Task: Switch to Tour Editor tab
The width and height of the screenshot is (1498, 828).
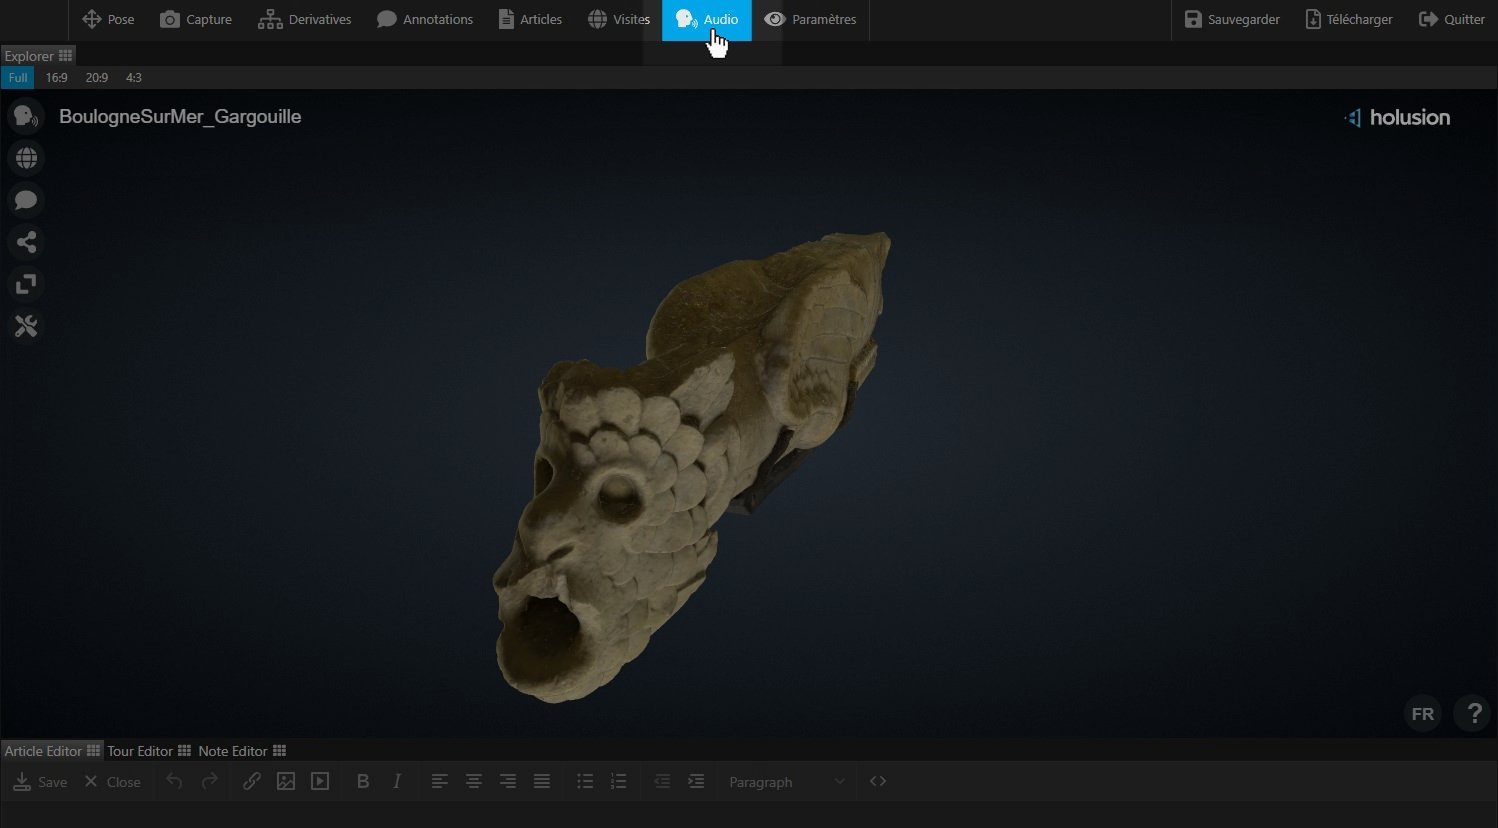Action: tap(148, 751)
